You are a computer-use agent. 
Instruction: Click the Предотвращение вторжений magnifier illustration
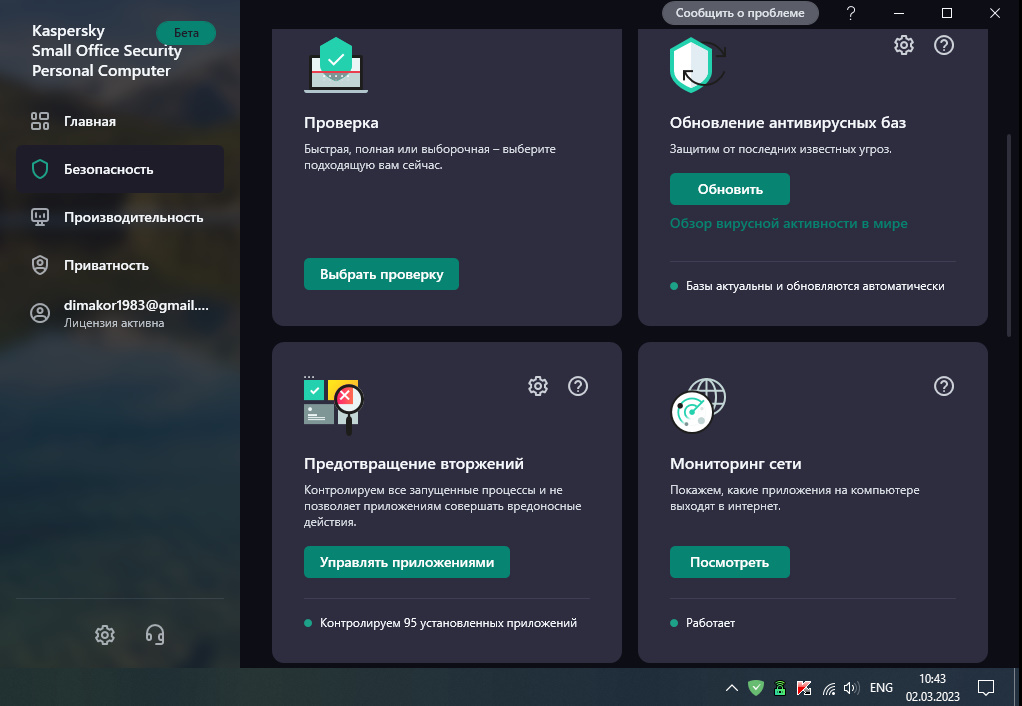333,405
